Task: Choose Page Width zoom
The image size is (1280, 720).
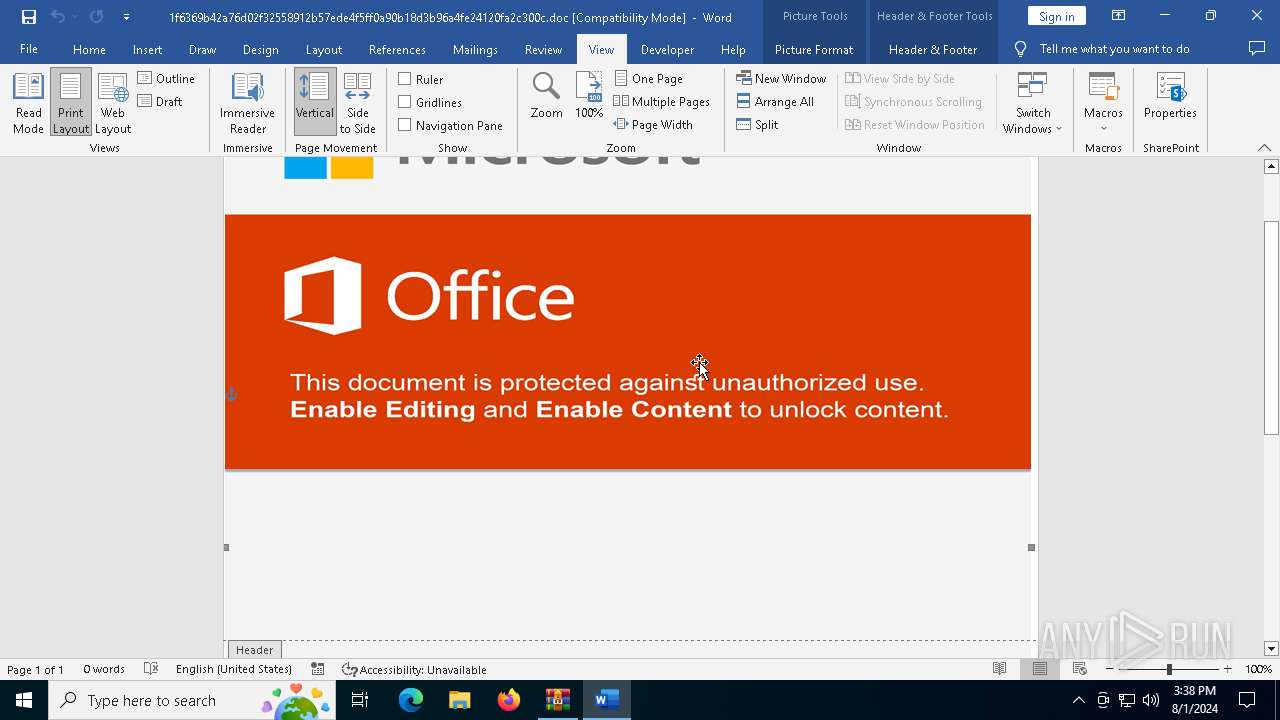Action: 653,124
